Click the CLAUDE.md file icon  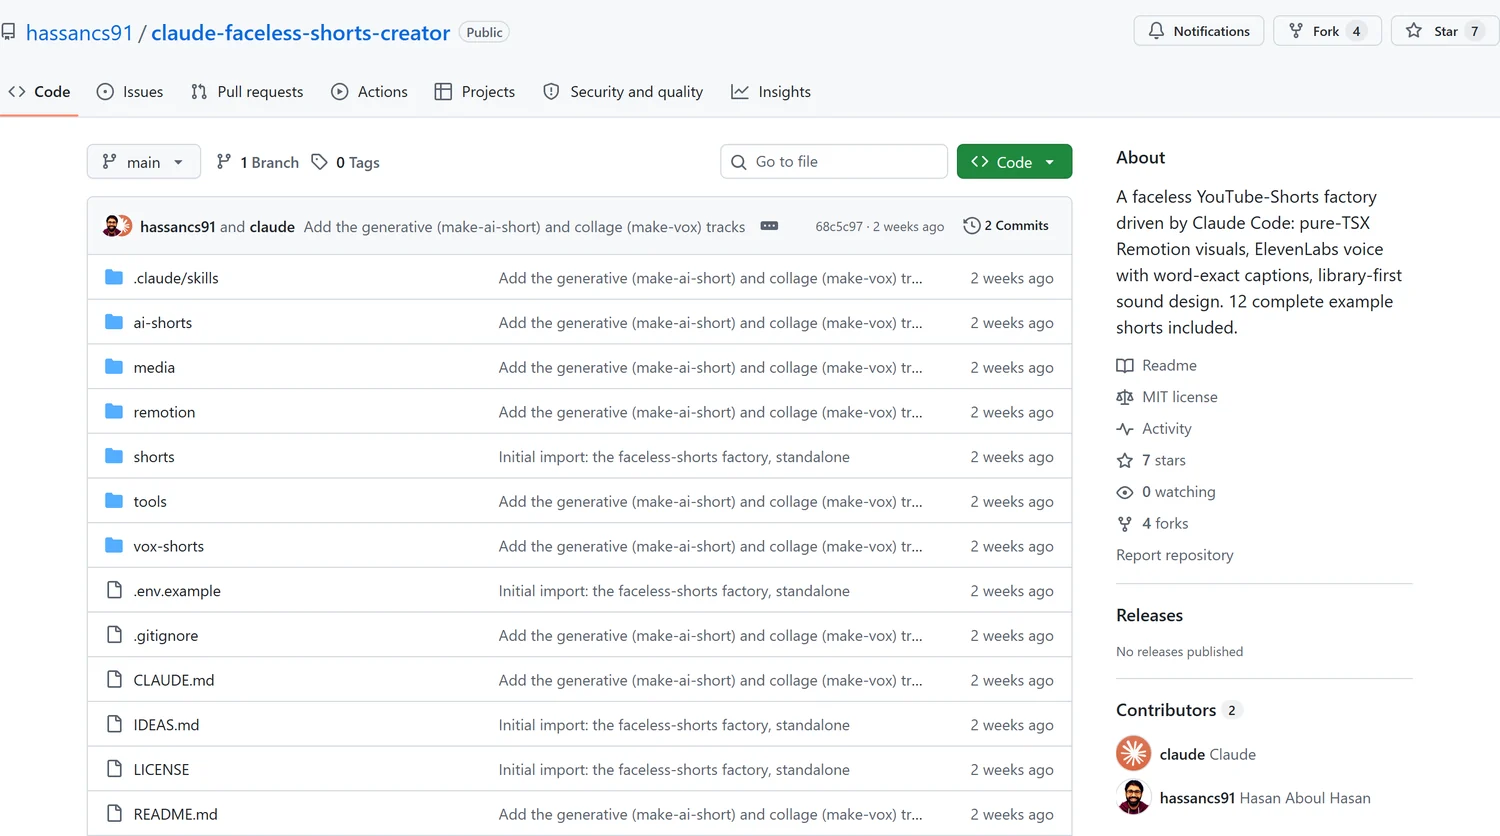coord(114,679)
